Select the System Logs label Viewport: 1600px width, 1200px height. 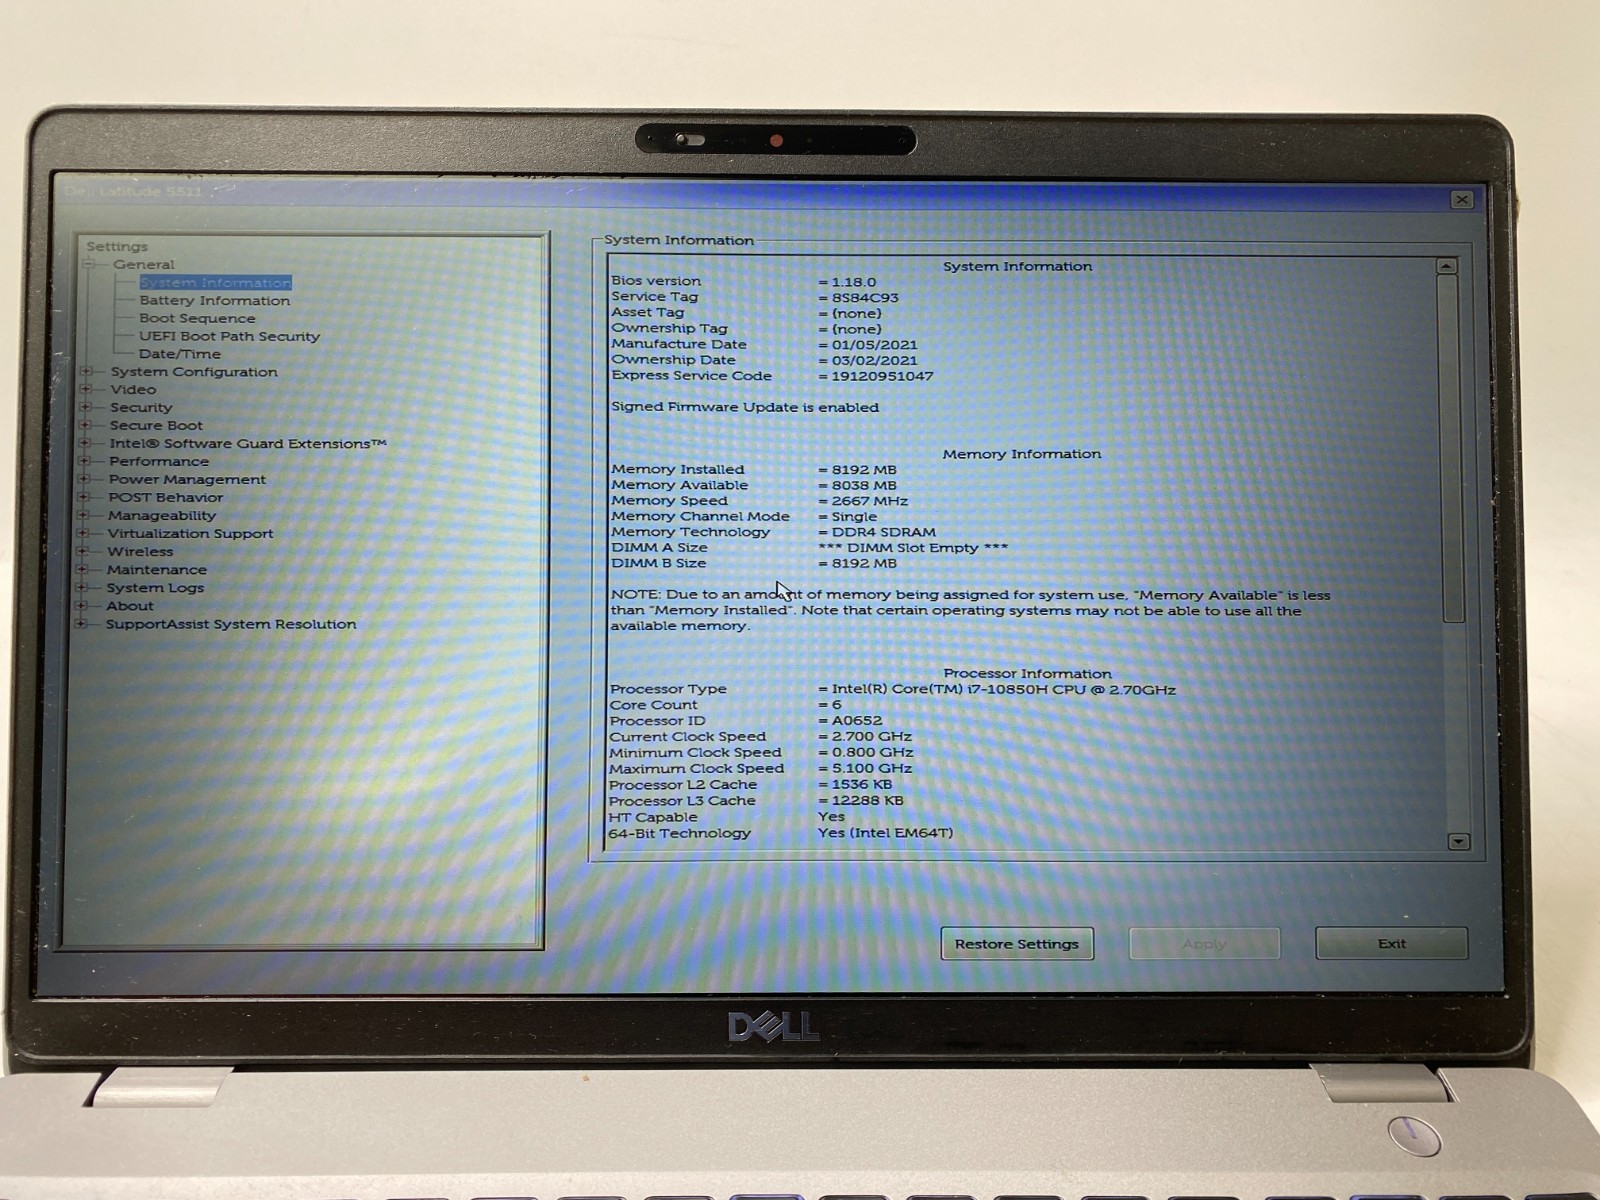coord(155,587)
